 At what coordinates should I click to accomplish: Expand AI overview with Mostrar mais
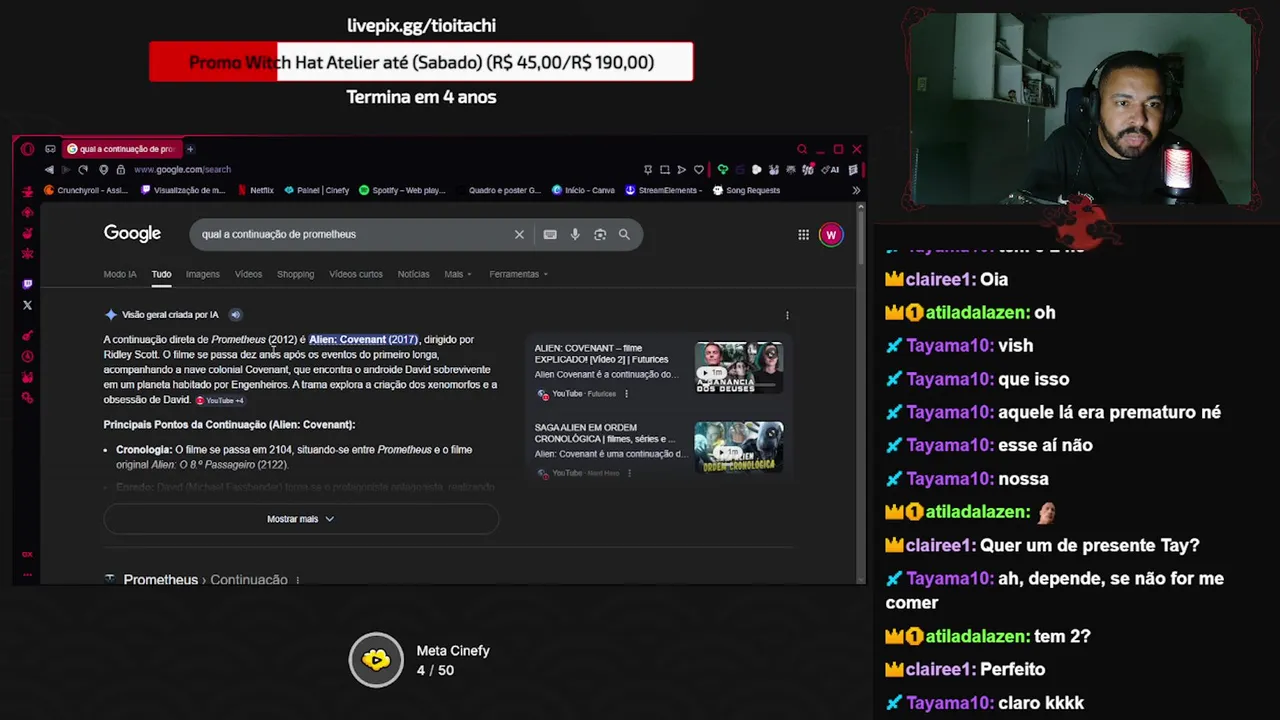pos(301,519)
